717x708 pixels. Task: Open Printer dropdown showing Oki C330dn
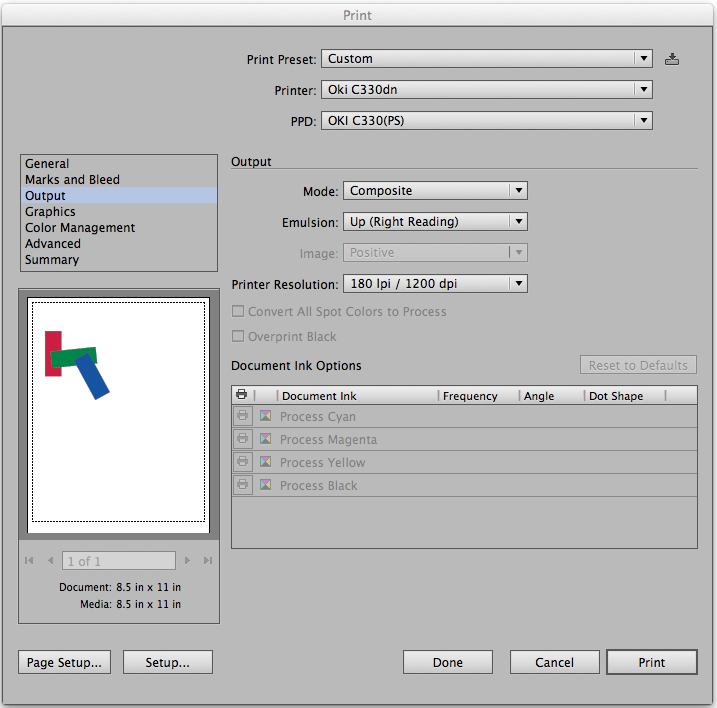(x=487, y=90)
